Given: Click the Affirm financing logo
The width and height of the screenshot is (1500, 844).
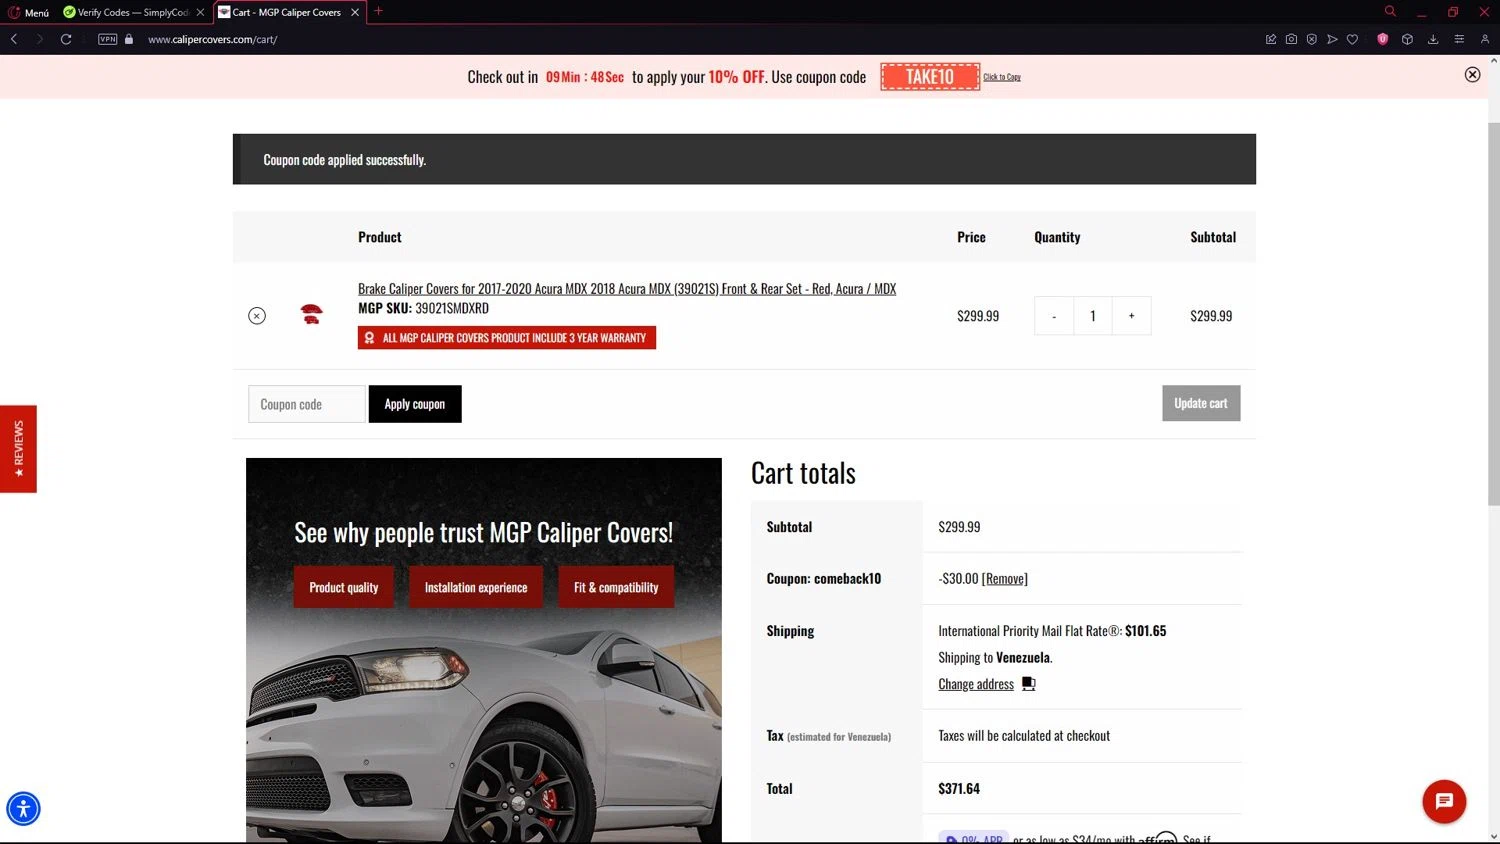Looking at the screenshot, I should click(x=1159, y=838).
